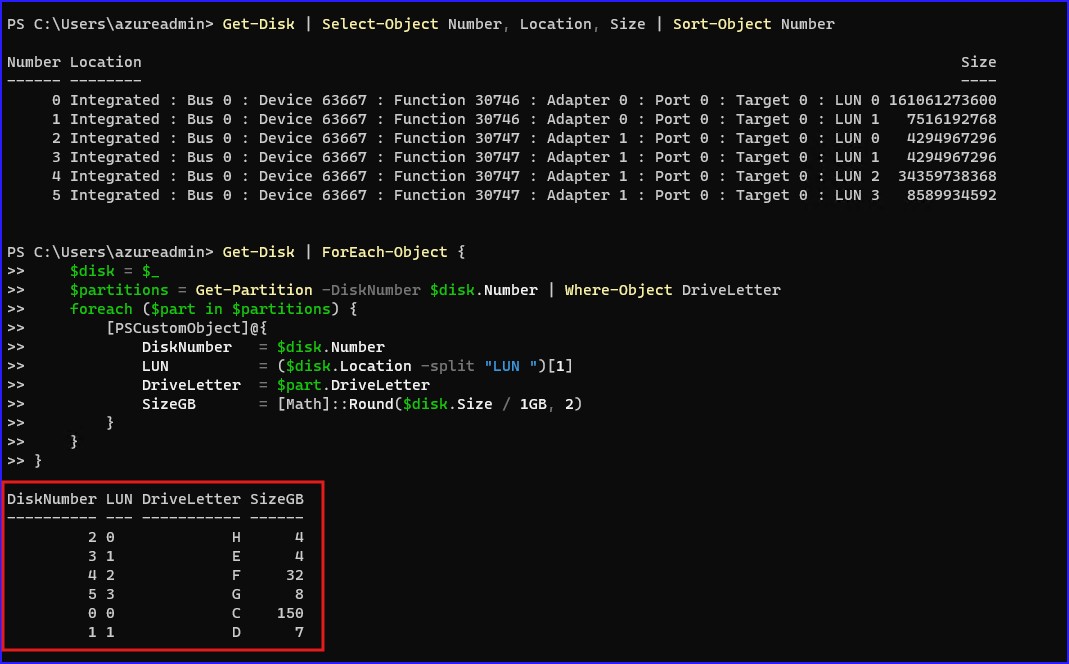The height and width of the screenshot is (664, 1069).
Task: Click the Size column header in the first table
Action: coord(978,62)
